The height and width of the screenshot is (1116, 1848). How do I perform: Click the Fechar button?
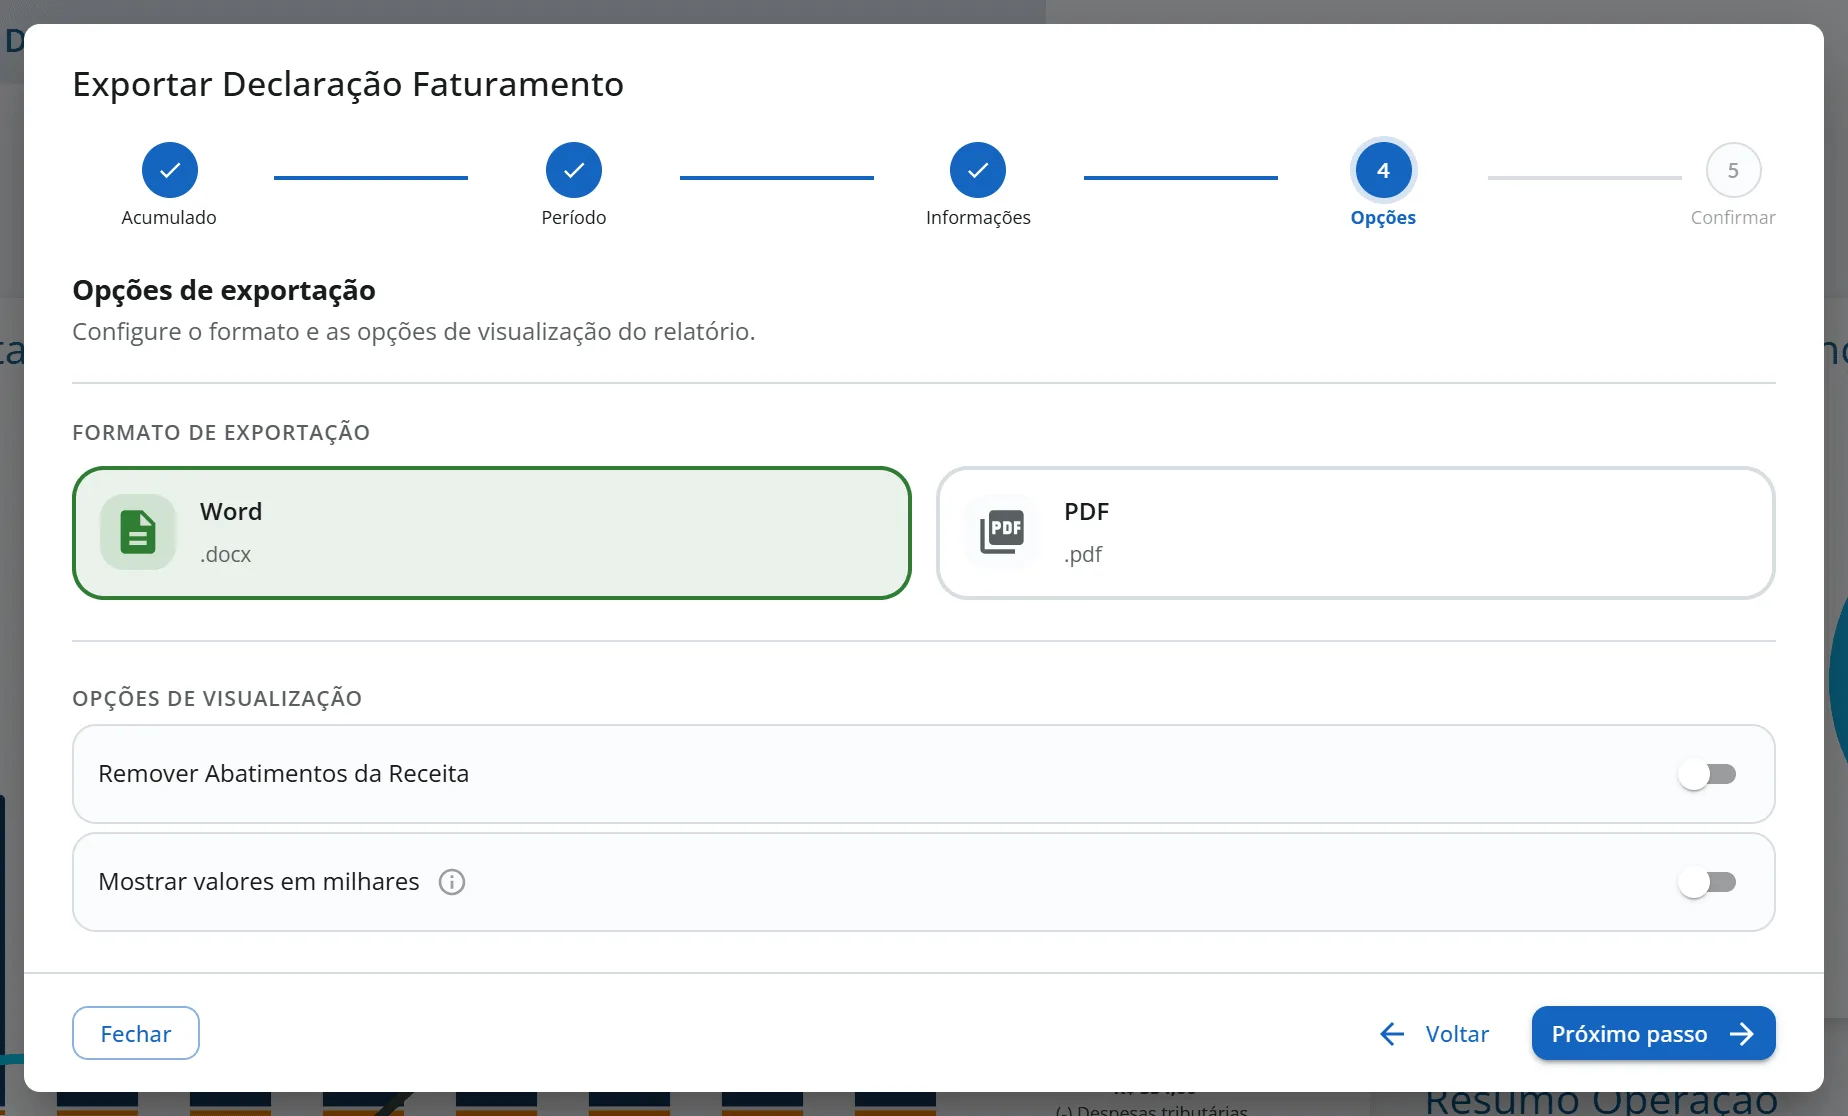pyautogui.click(x=136, y=1033)
